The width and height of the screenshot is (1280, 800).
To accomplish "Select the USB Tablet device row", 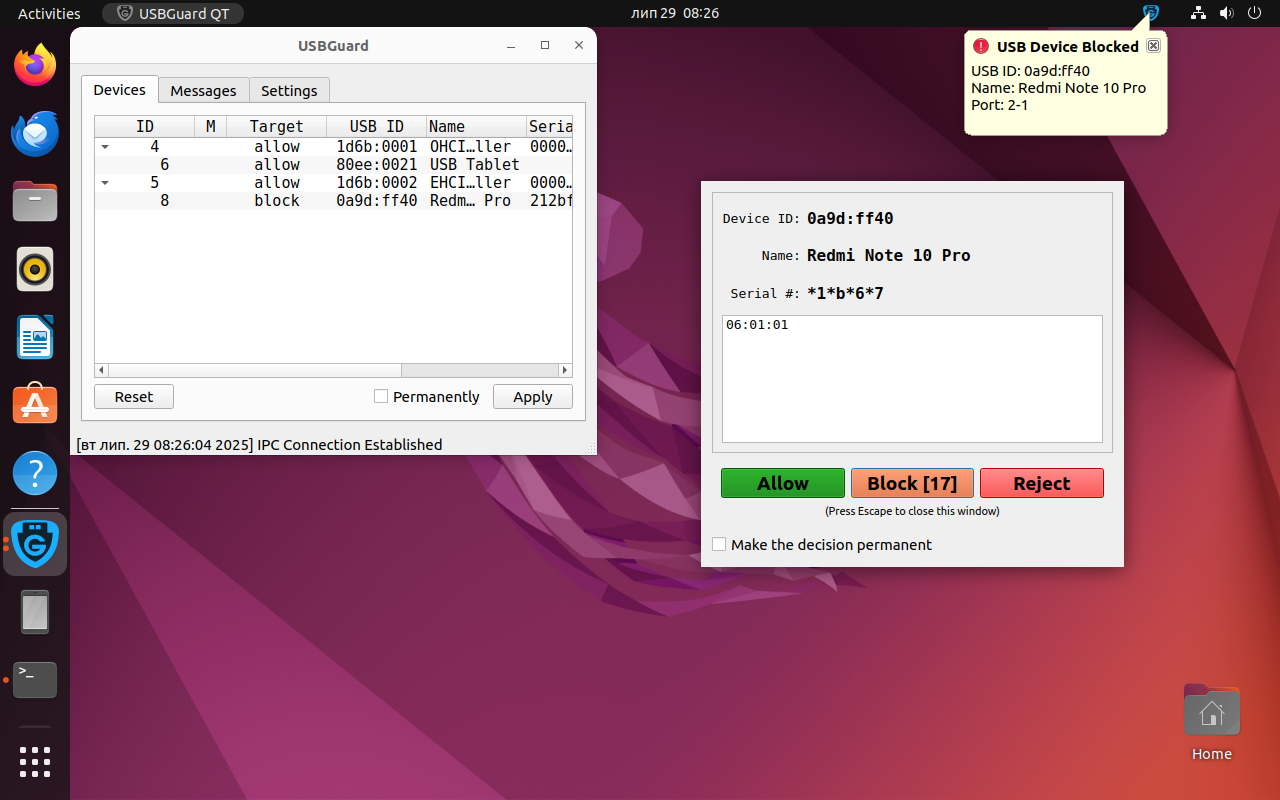I will (333, 165).
